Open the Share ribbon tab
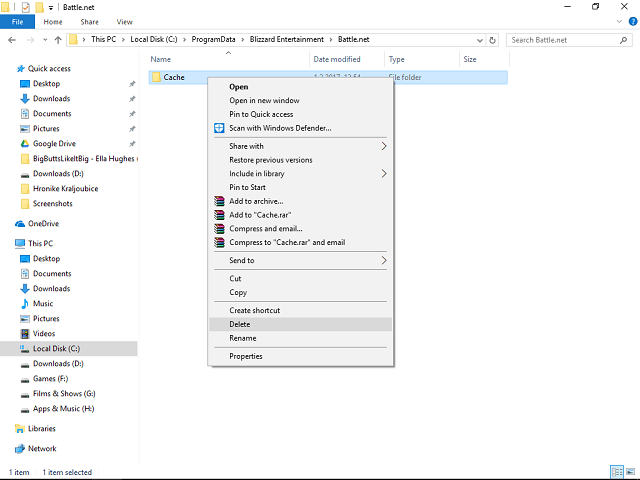 click(89, 22)
